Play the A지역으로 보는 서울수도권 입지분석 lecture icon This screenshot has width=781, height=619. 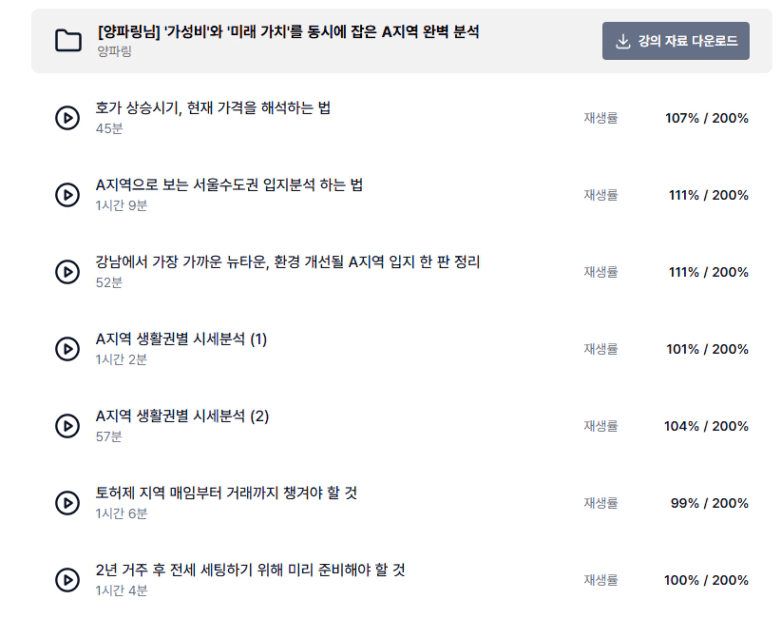(x=67, y=195)
